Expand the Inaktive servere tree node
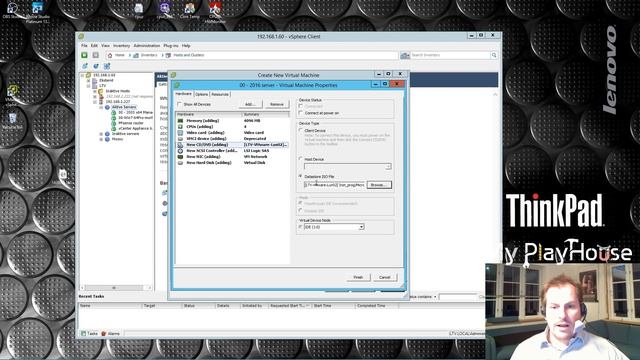The image size is (640, 360). point(101,134)
